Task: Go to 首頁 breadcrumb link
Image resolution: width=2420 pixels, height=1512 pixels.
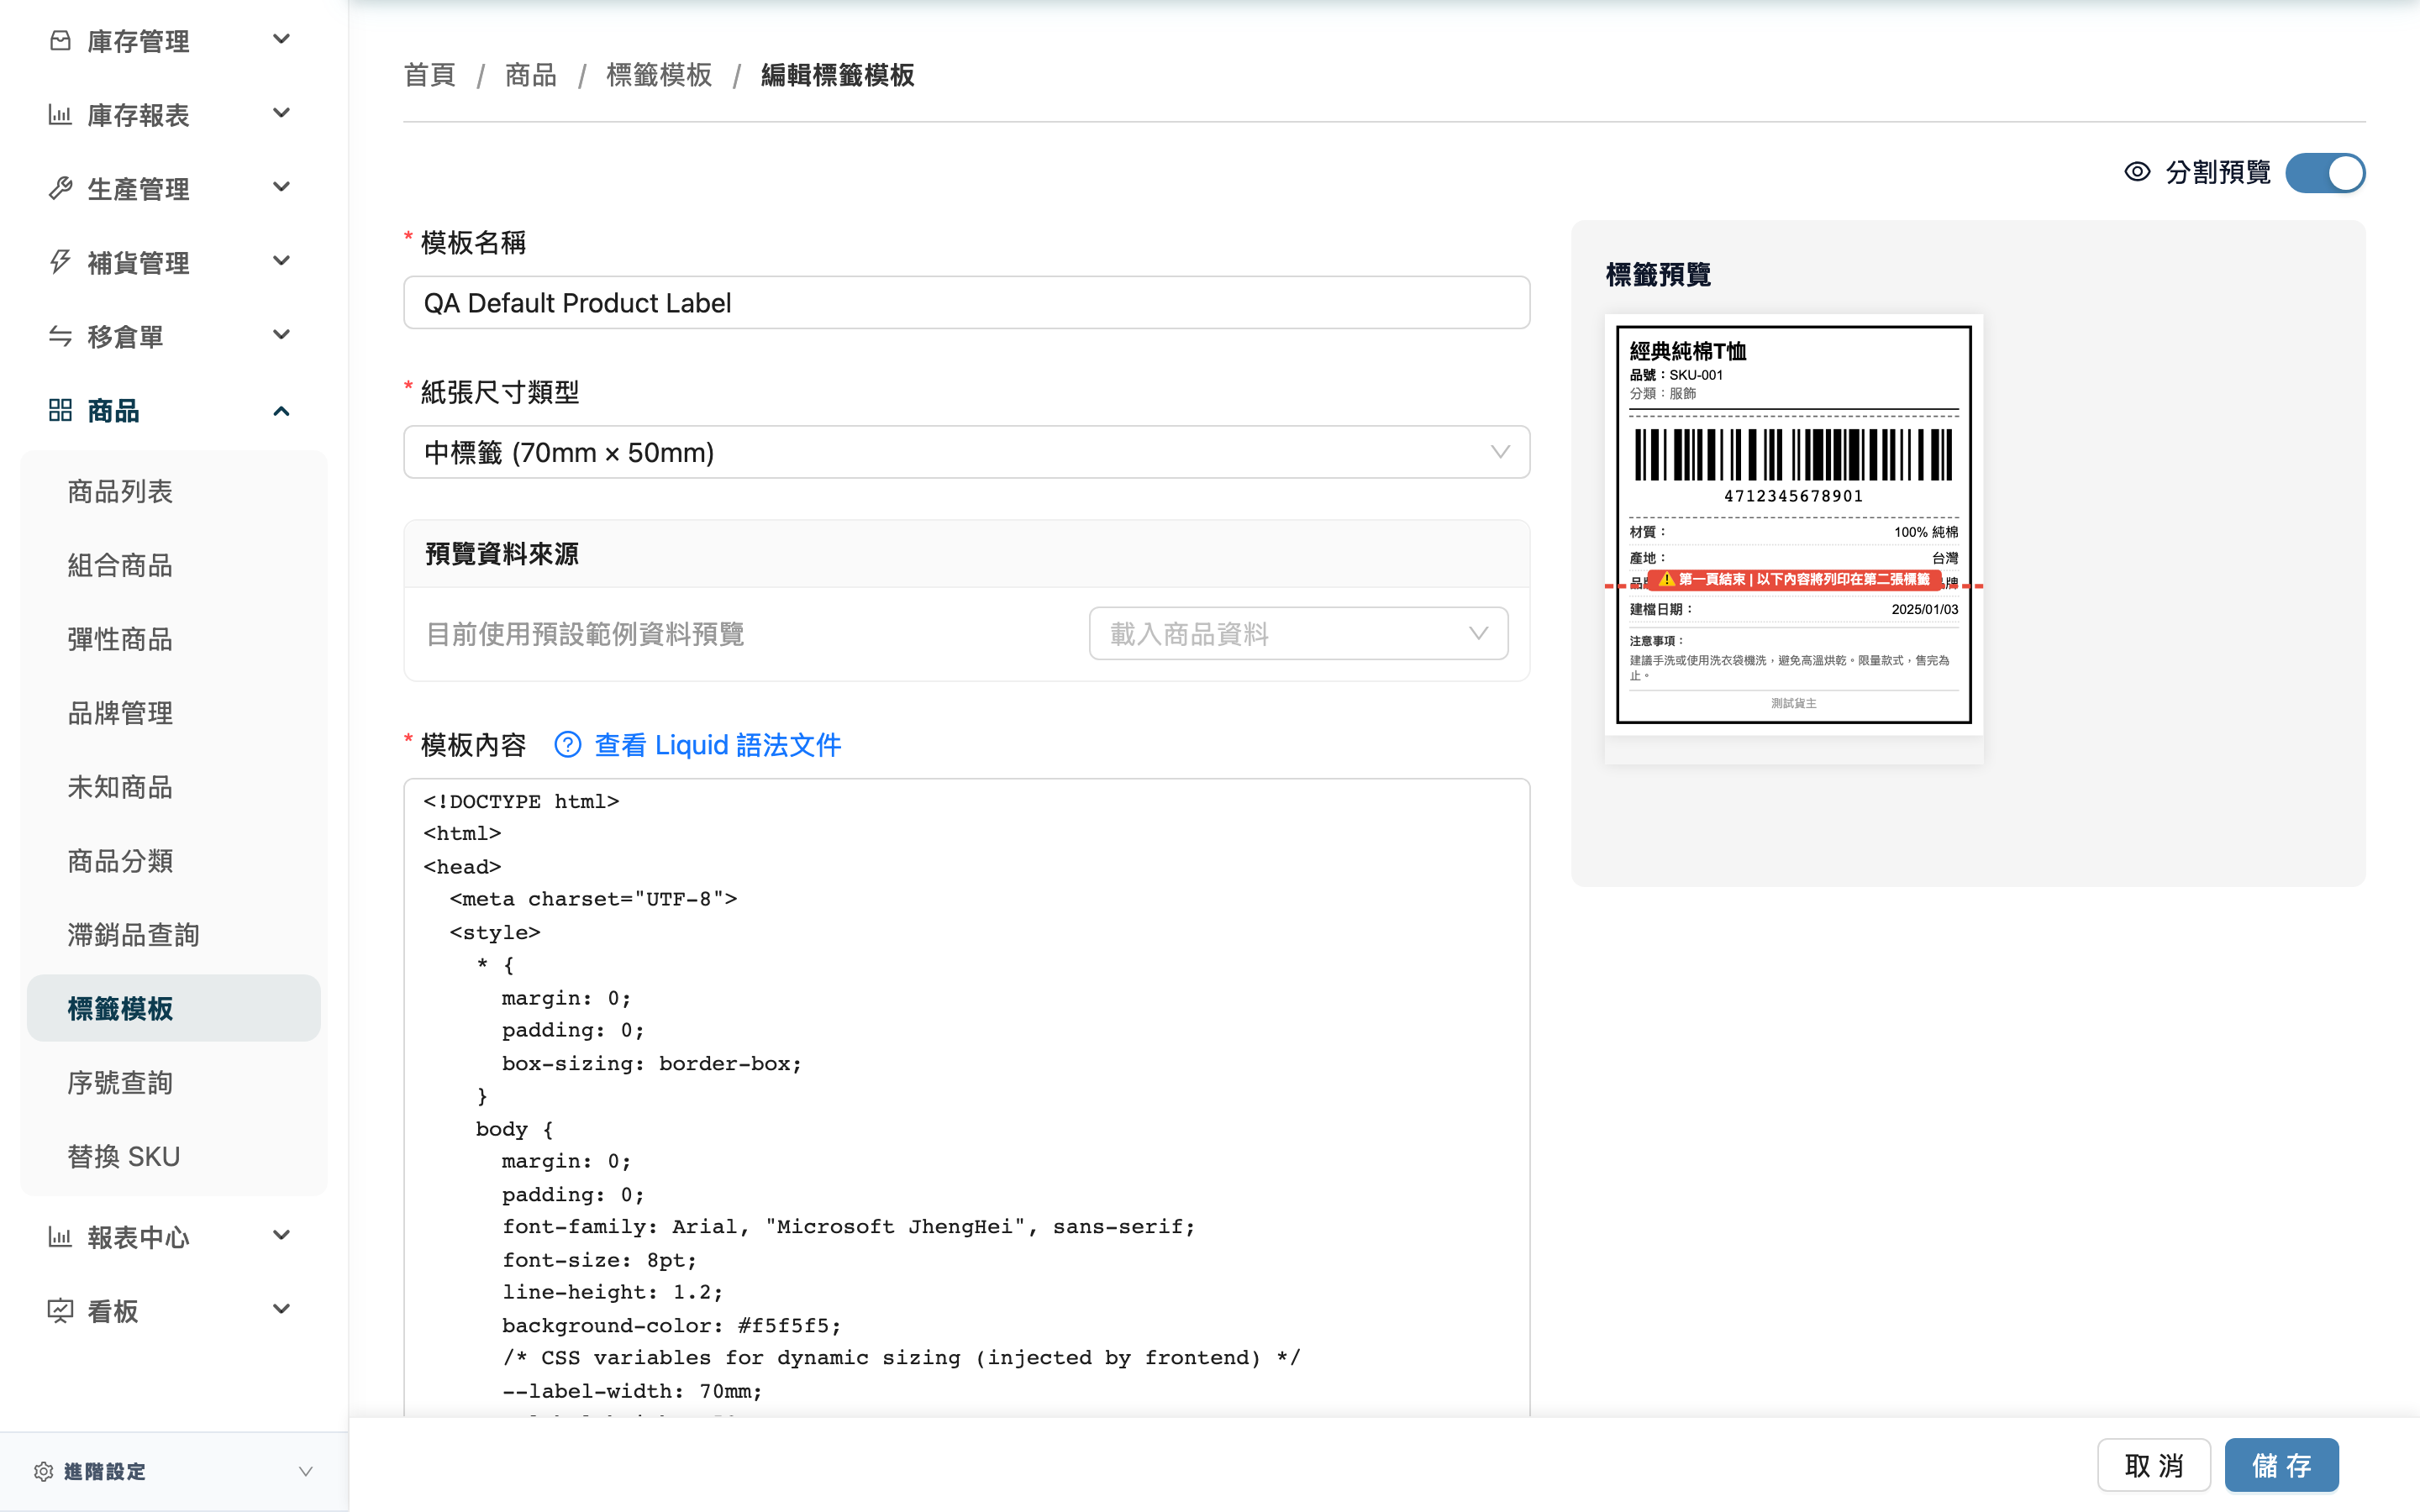Action: point(430,75)
